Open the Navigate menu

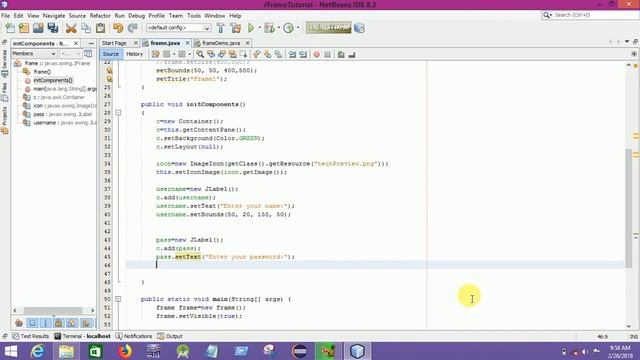(x=54, y=16)
